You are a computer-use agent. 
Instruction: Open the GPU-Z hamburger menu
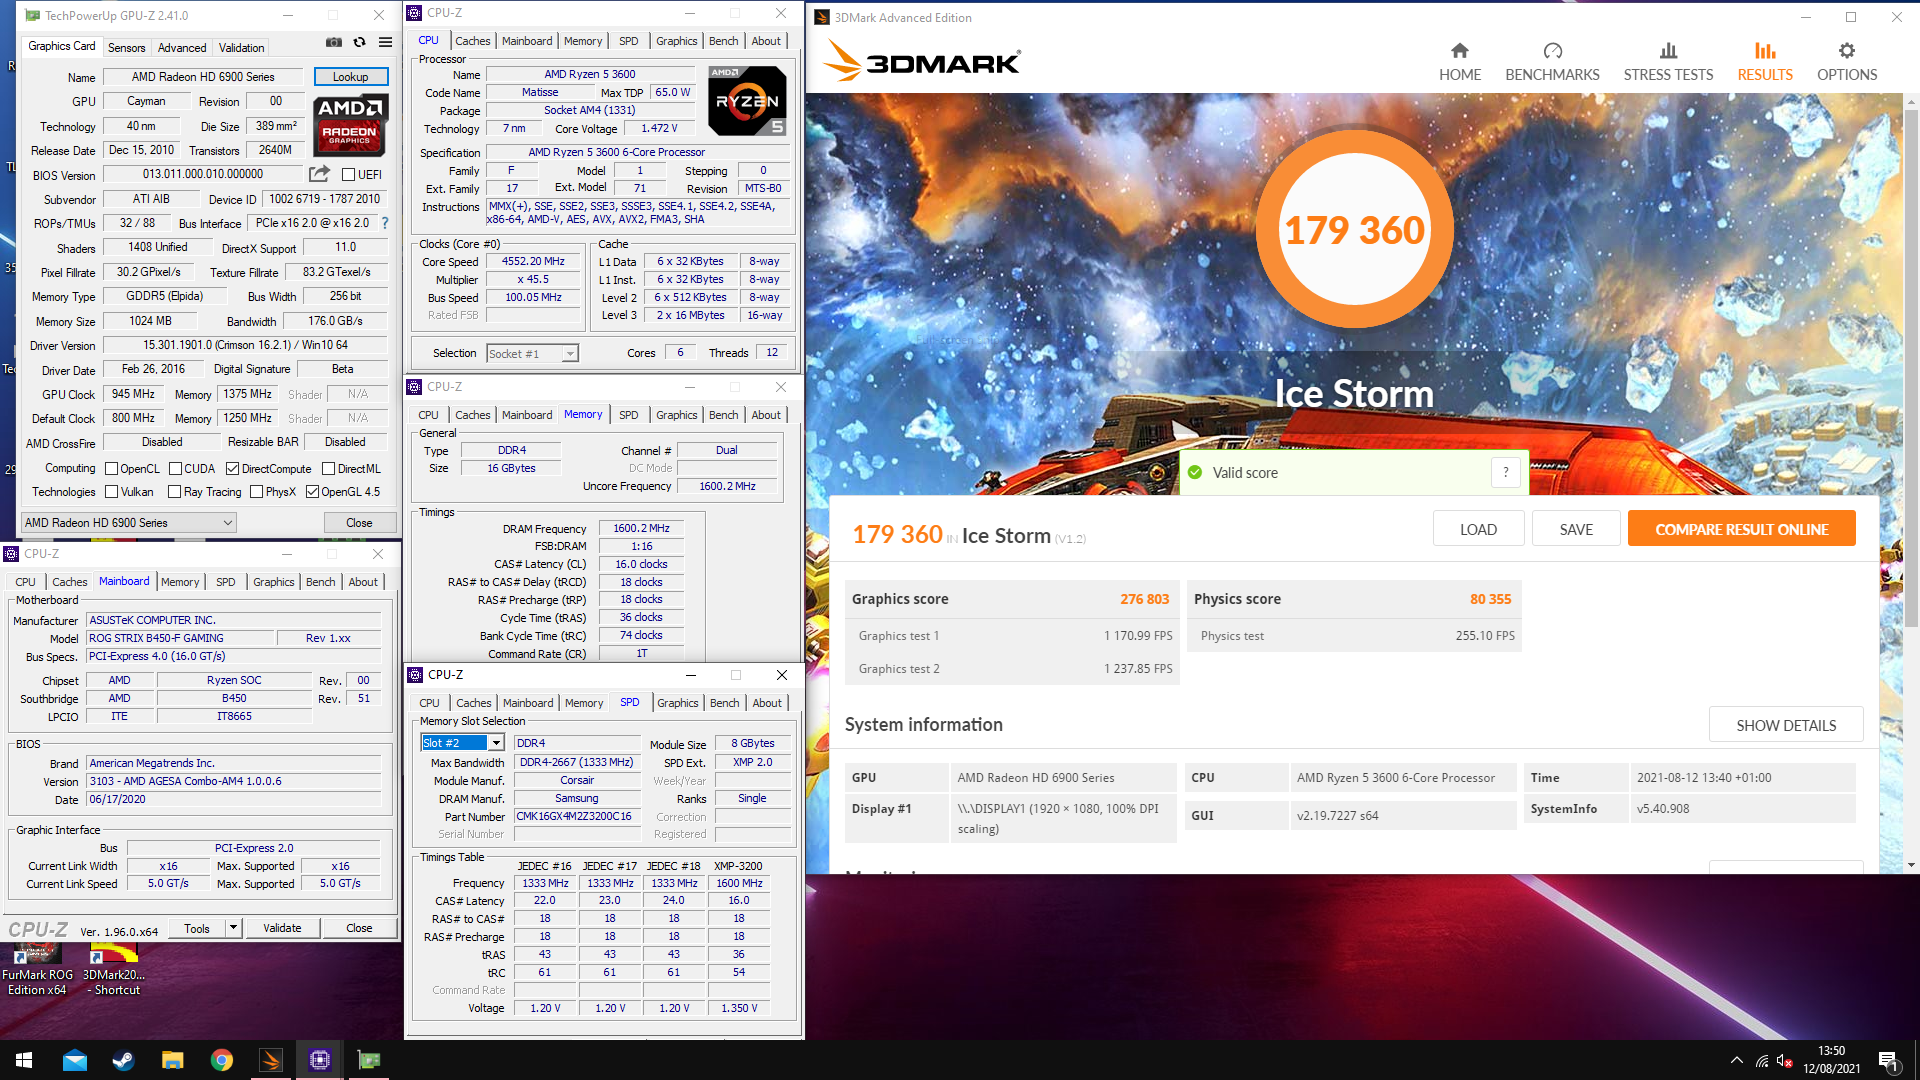[385, 43]
